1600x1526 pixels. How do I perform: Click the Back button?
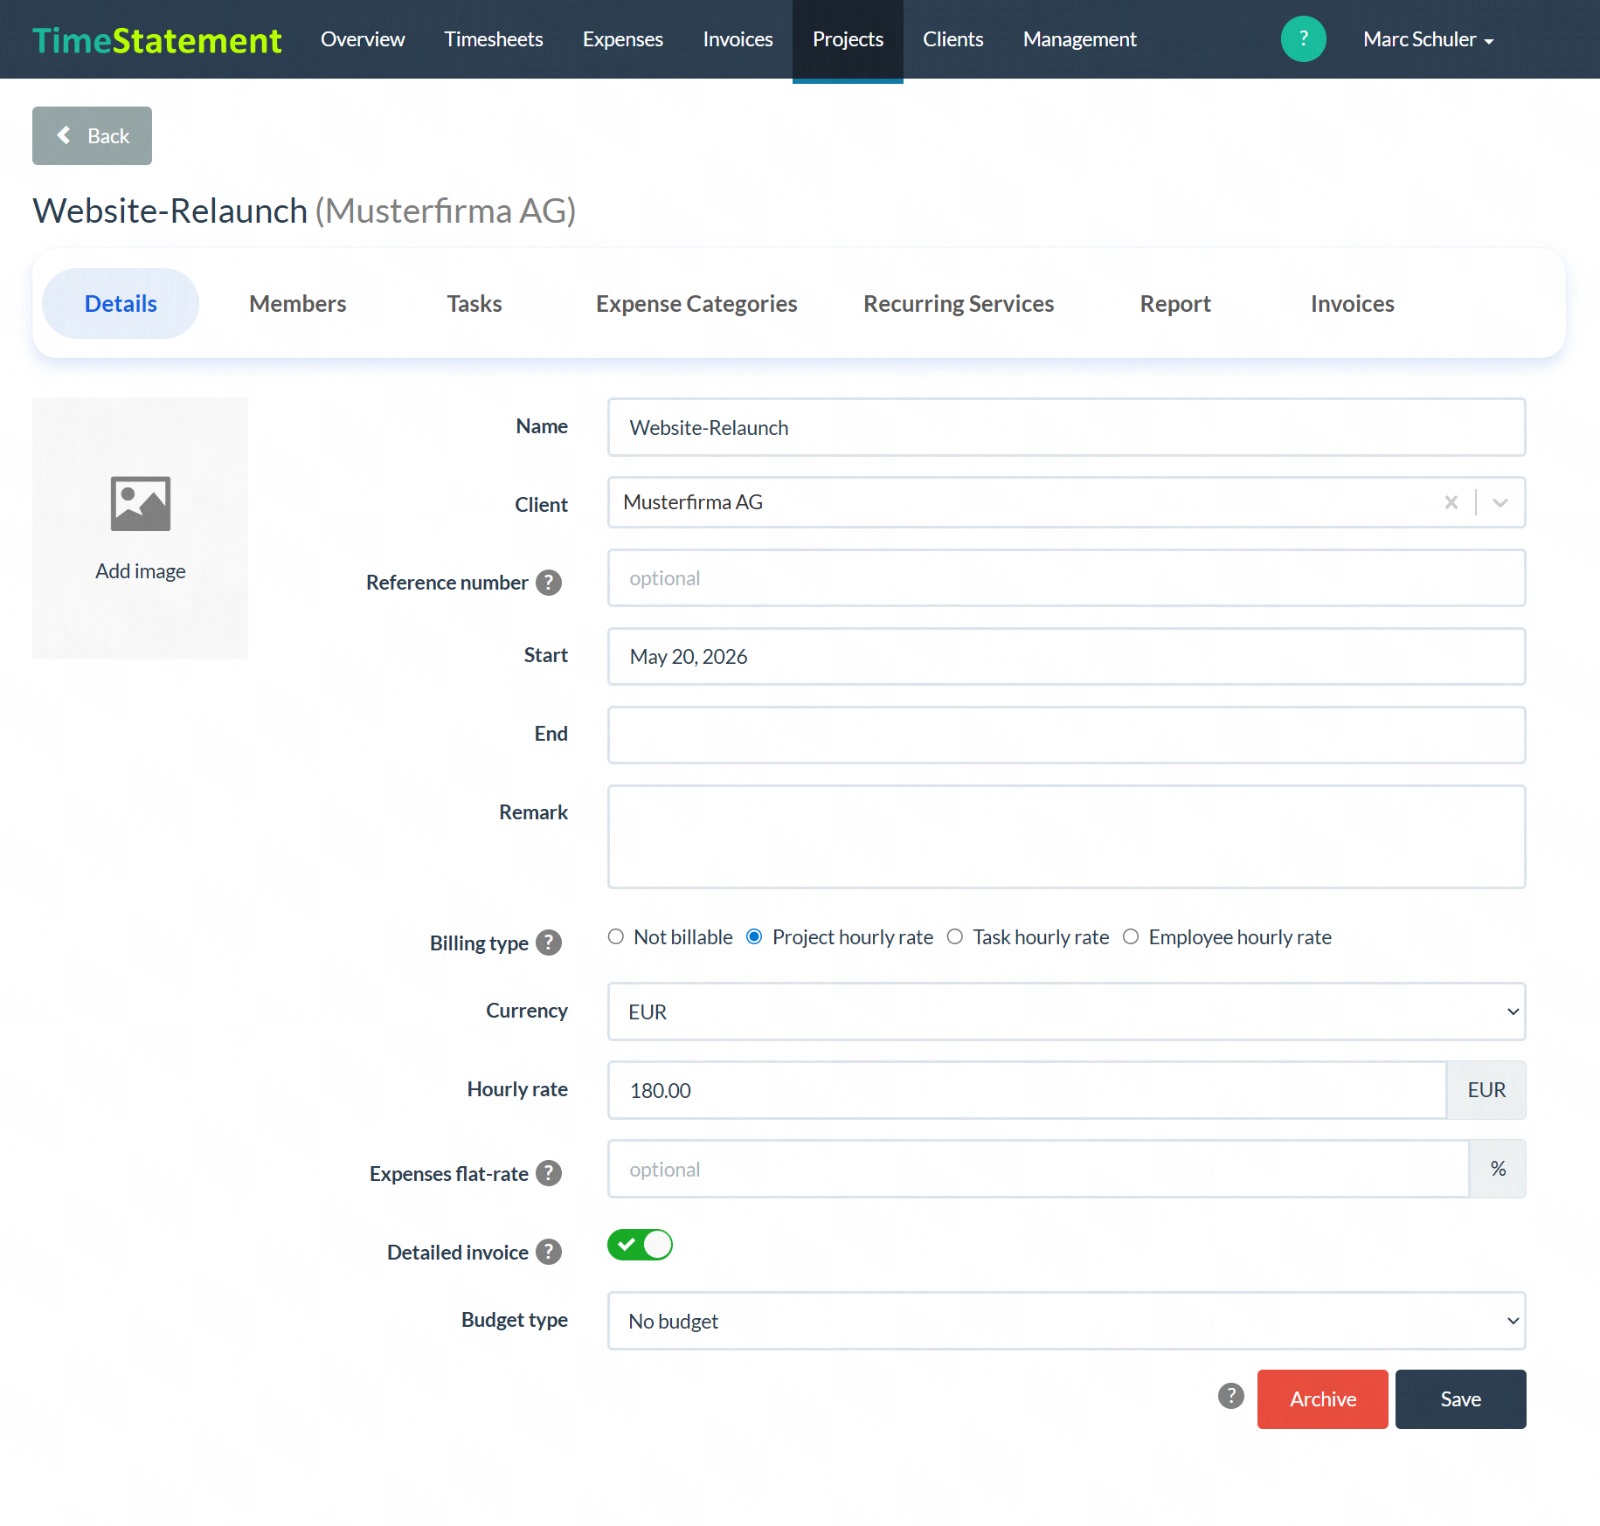[92, 136]
